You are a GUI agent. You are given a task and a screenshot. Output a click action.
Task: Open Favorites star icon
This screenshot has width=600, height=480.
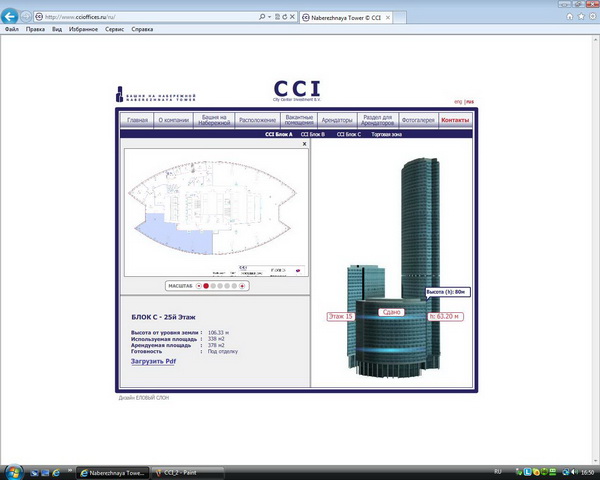coord(581,16)
